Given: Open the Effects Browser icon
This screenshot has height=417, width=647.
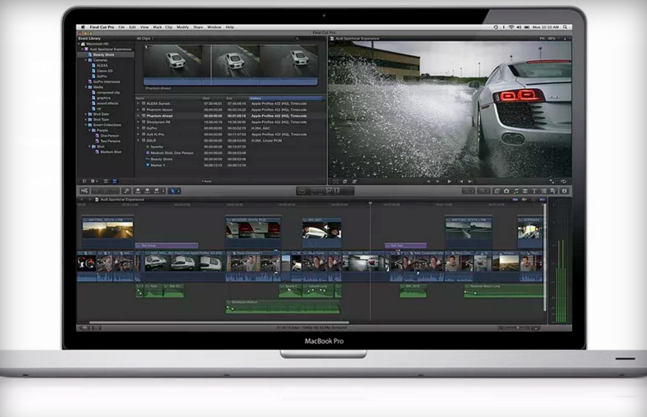Looking at the screenshot, I should coord(497,191).
